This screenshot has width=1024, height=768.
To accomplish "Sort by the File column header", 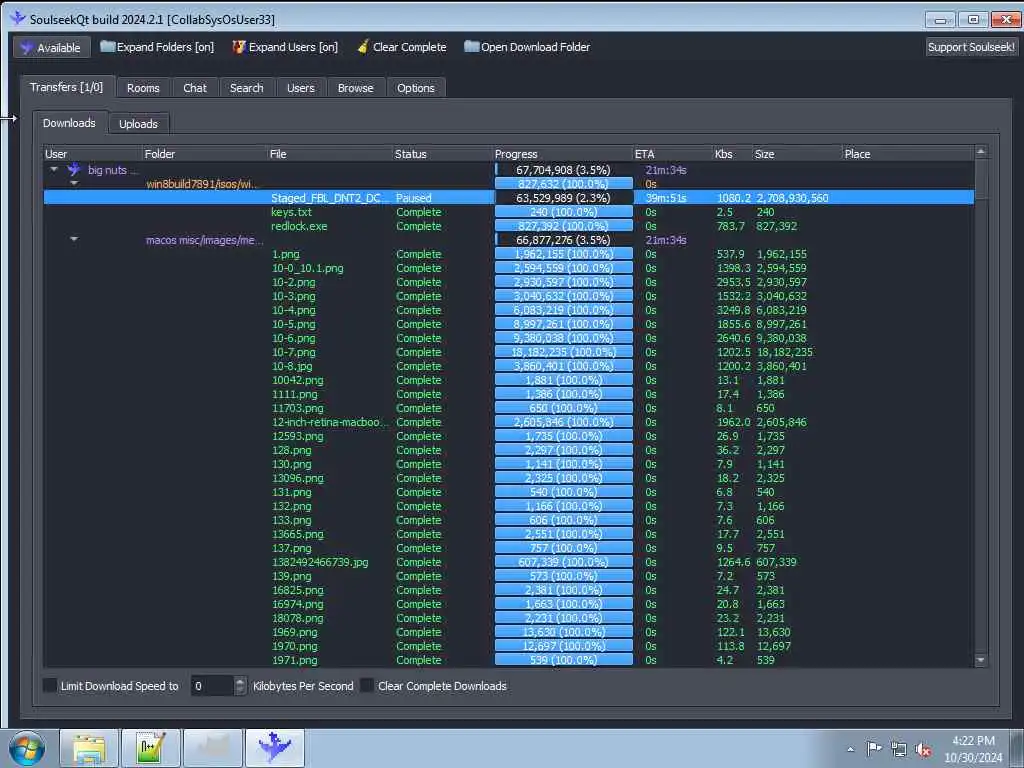I will tap(330, 154).
